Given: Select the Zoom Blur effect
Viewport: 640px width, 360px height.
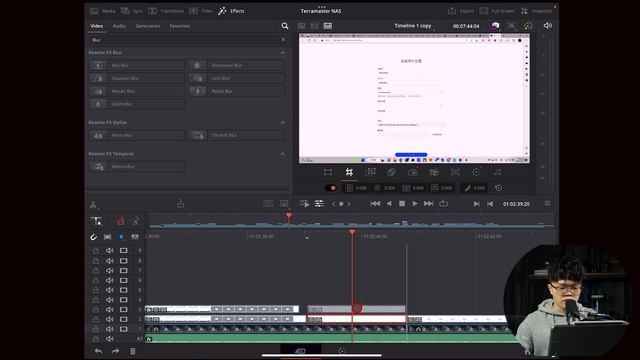Looking at the screenshot, I should 137,104.
